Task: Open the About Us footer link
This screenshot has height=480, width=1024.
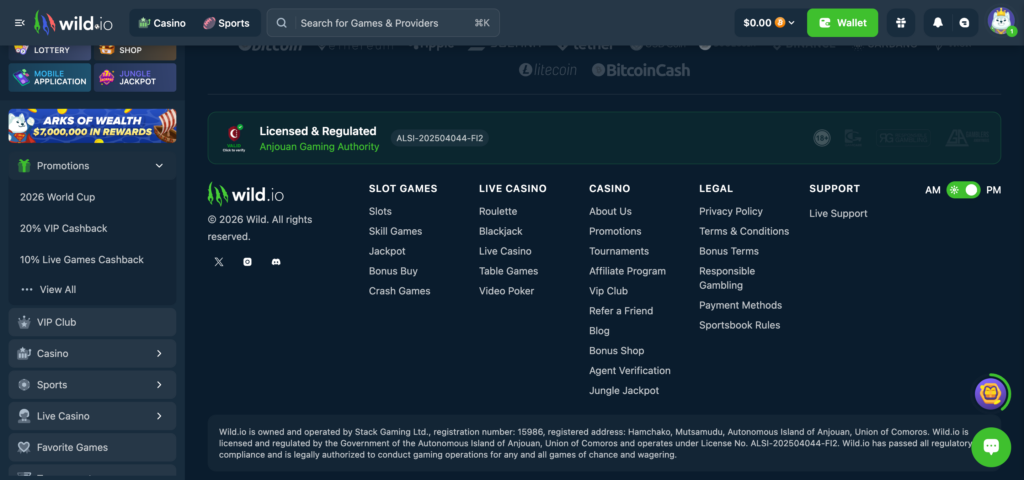Action: click(x=610, y=212)
